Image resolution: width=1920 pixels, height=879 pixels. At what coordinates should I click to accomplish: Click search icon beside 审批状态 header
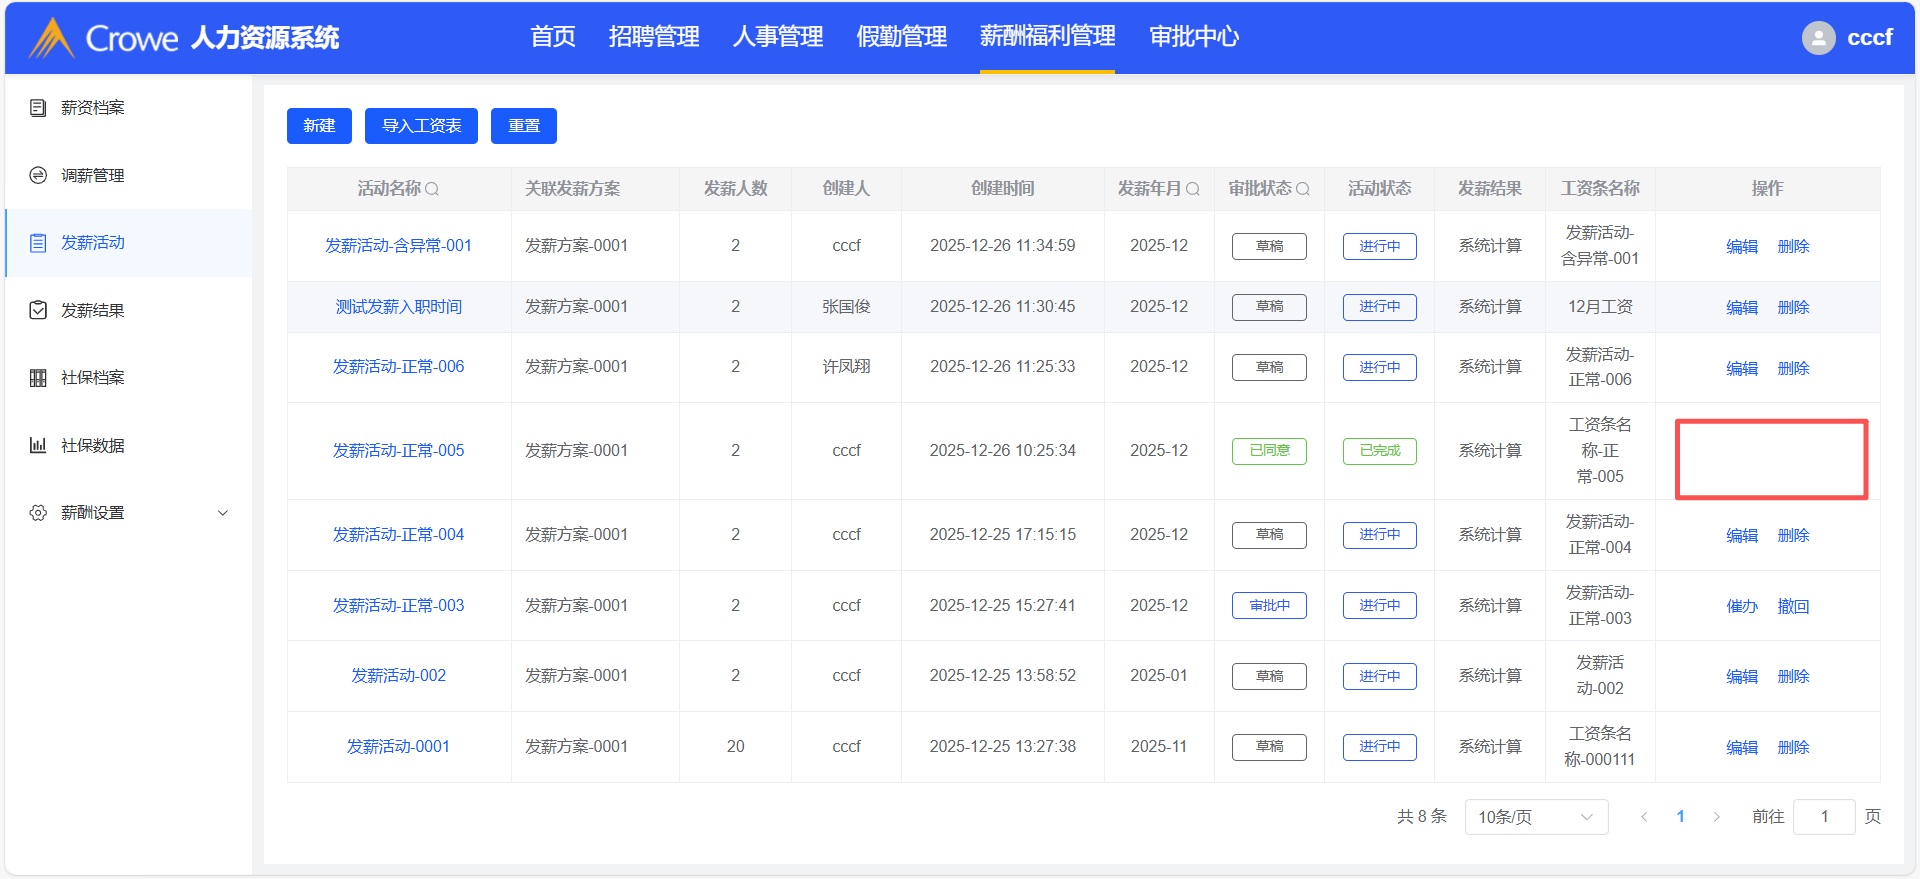(1303, 189)
